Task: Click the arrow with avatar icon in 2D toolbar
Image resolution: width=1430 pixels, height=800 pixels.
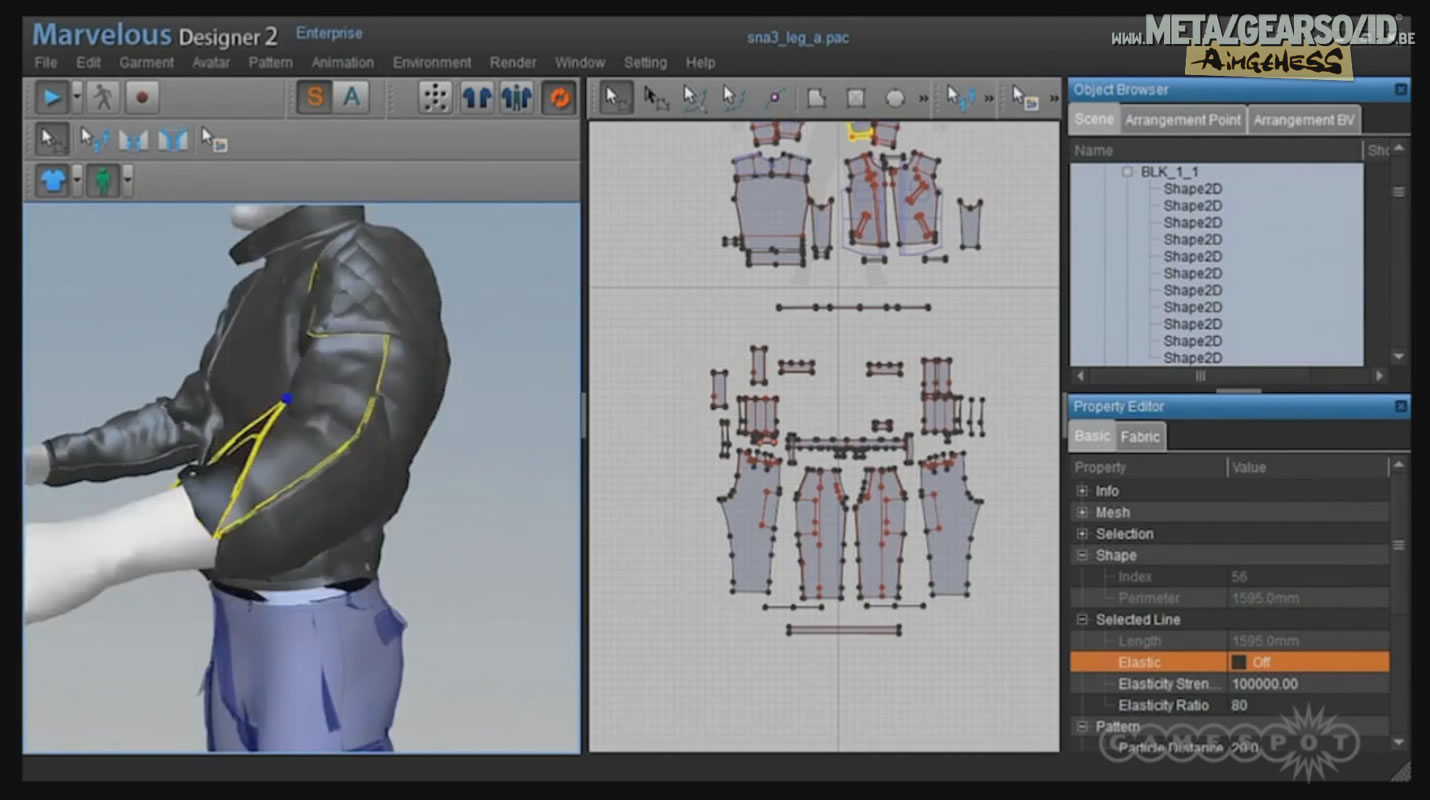Action: point(961,98)
